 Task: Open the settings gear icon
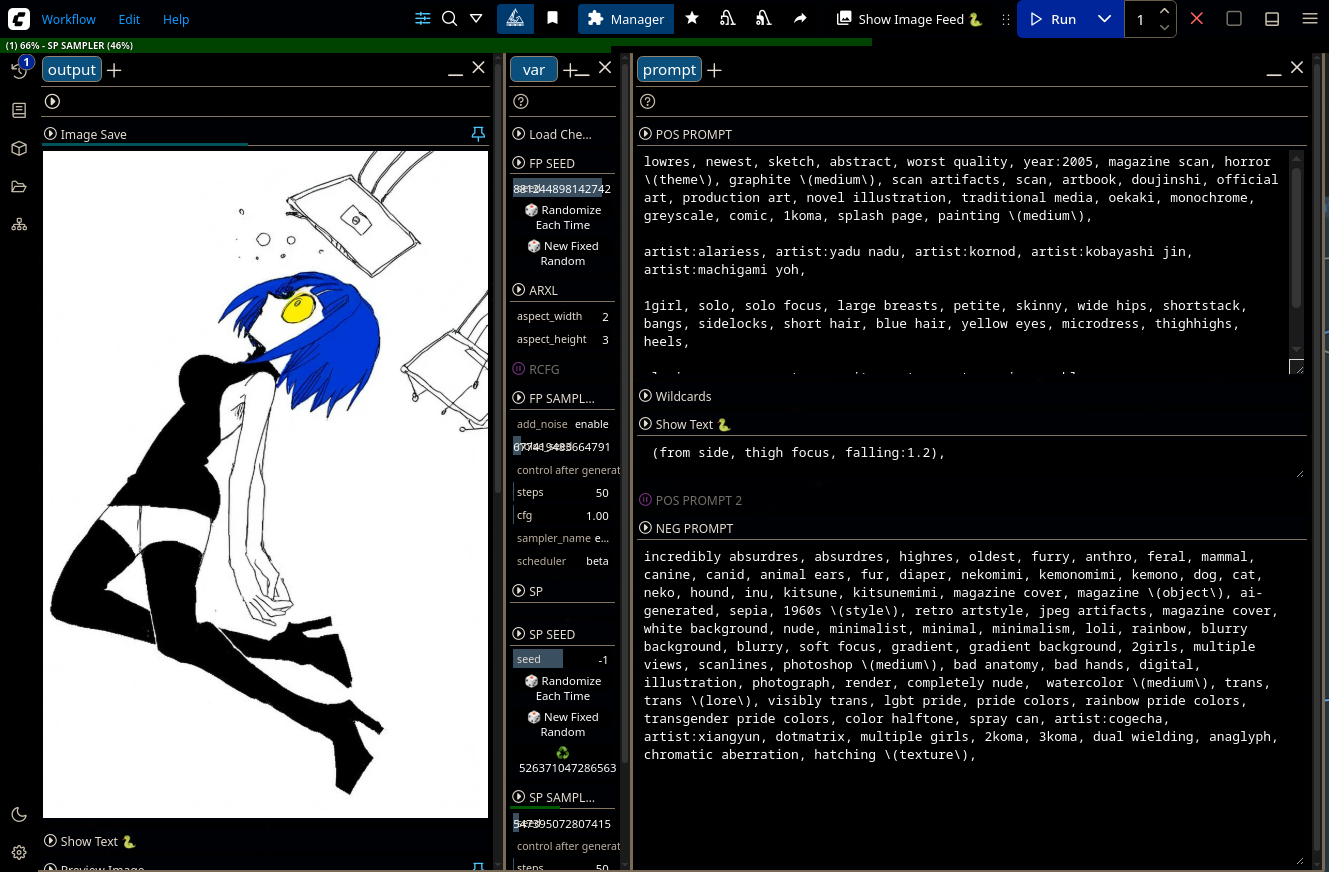[19, 853]
